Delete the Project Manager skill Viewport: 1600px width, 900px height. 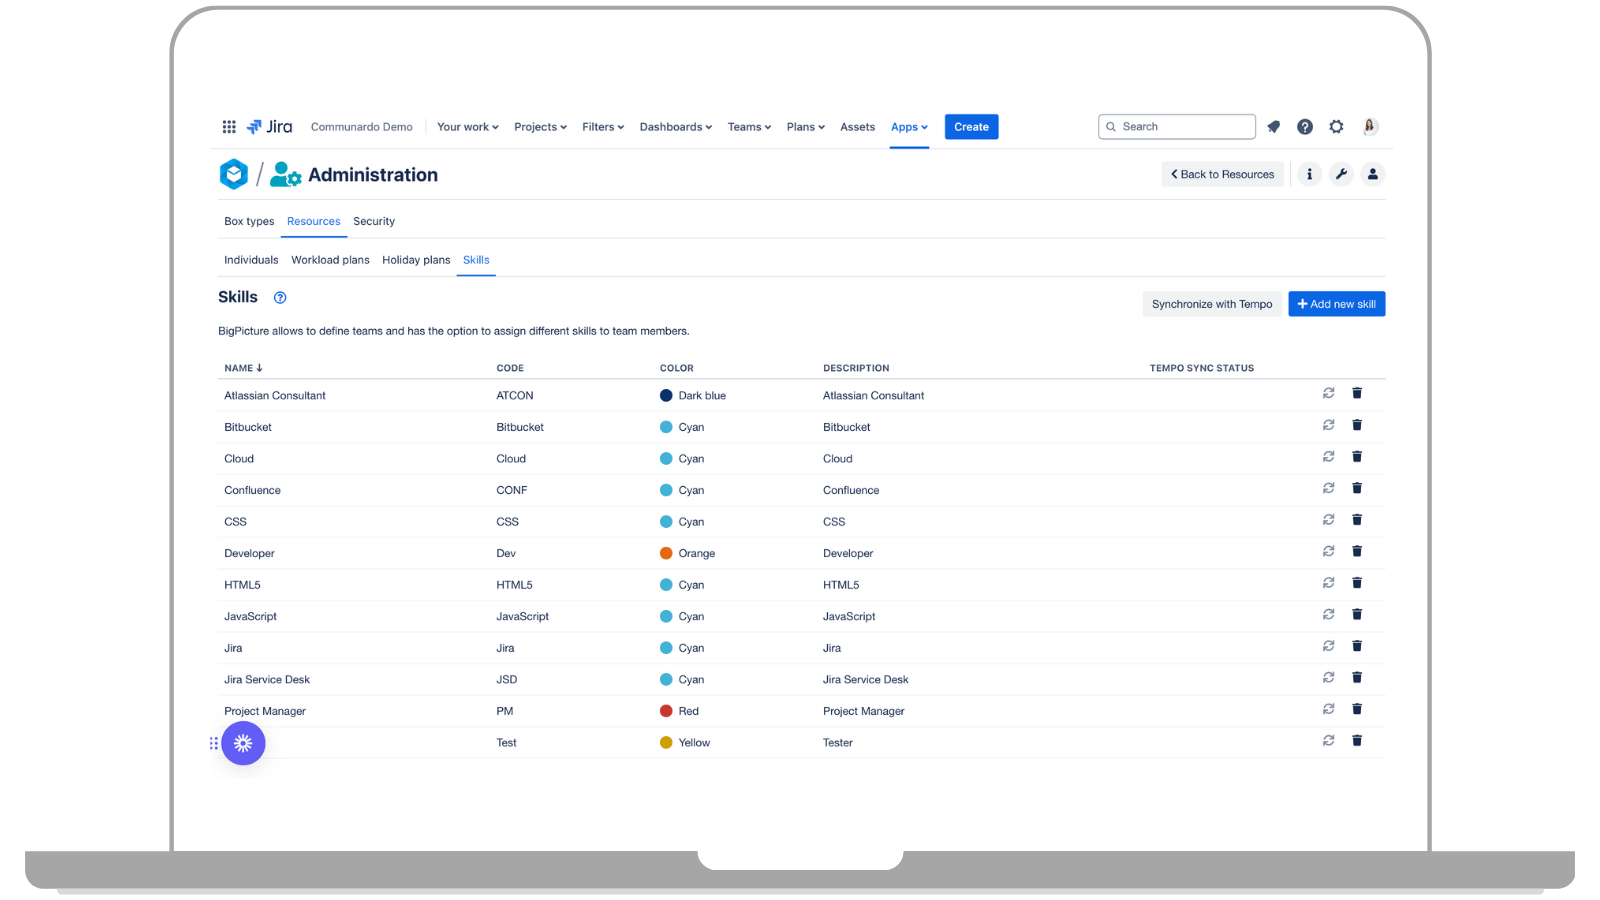1357,709
